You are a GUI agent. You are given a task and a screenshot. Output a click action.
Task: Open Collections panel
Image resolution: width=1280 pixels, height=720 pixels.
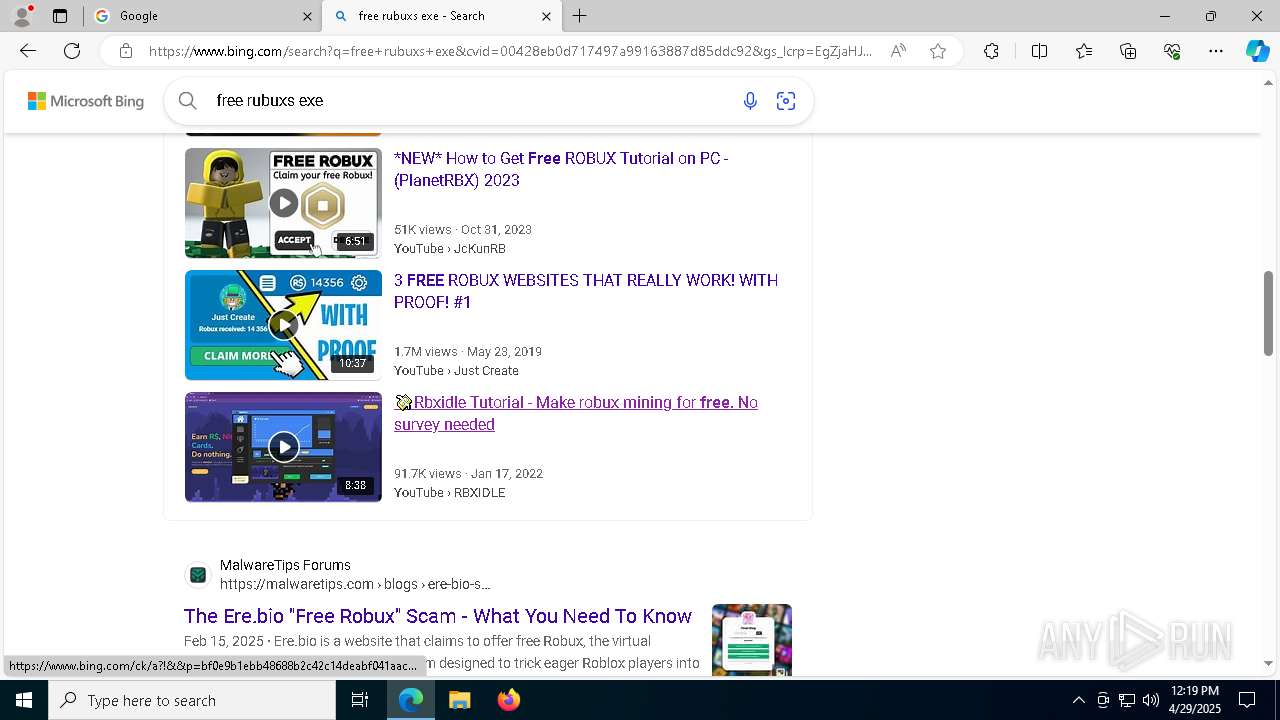(x=1128, y=51)
